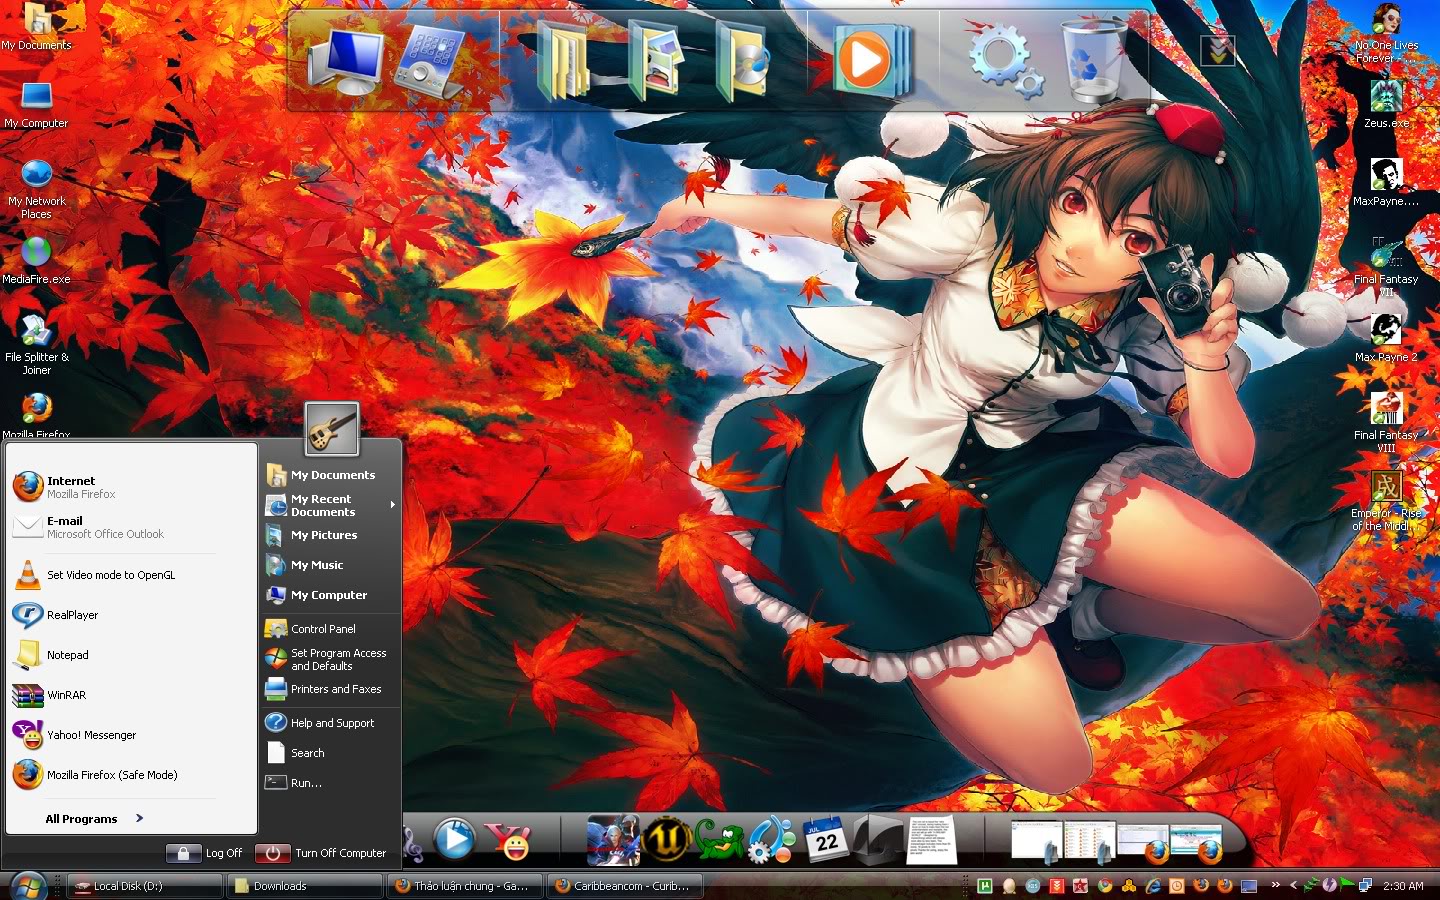The width and height of the screenshot is (1440, 900).
Task: Launch MediaFire.exe desktop icon
Action: pos(36,261)
